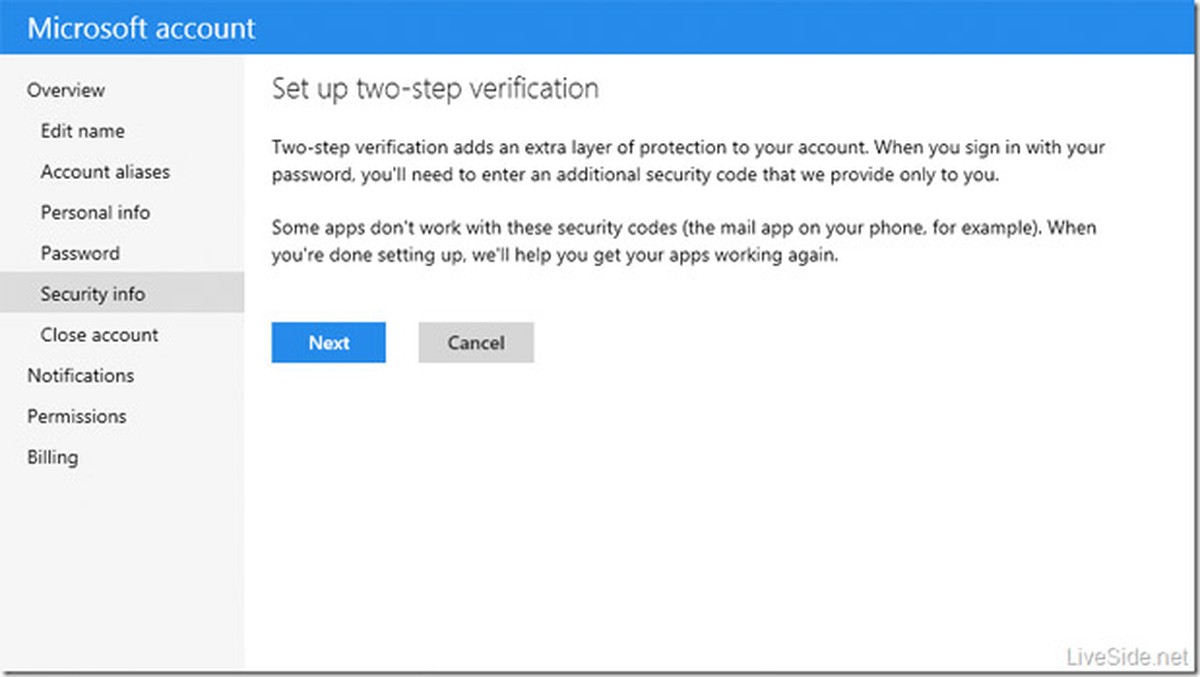Image resolution: width=1200 pixels, height=677 pixels.
Task: Choose Close account in the sidebar
Action: pyautogui.click(x=99, y=335)
